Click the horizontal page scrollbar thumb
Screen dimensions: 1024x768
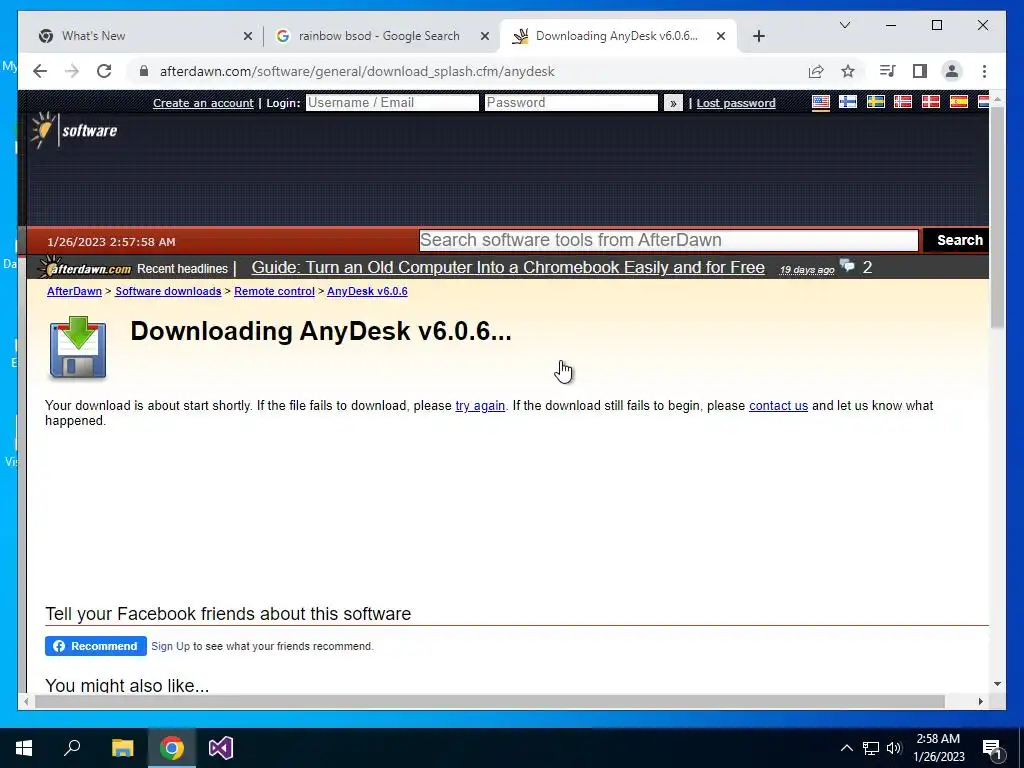pos(490,701)
